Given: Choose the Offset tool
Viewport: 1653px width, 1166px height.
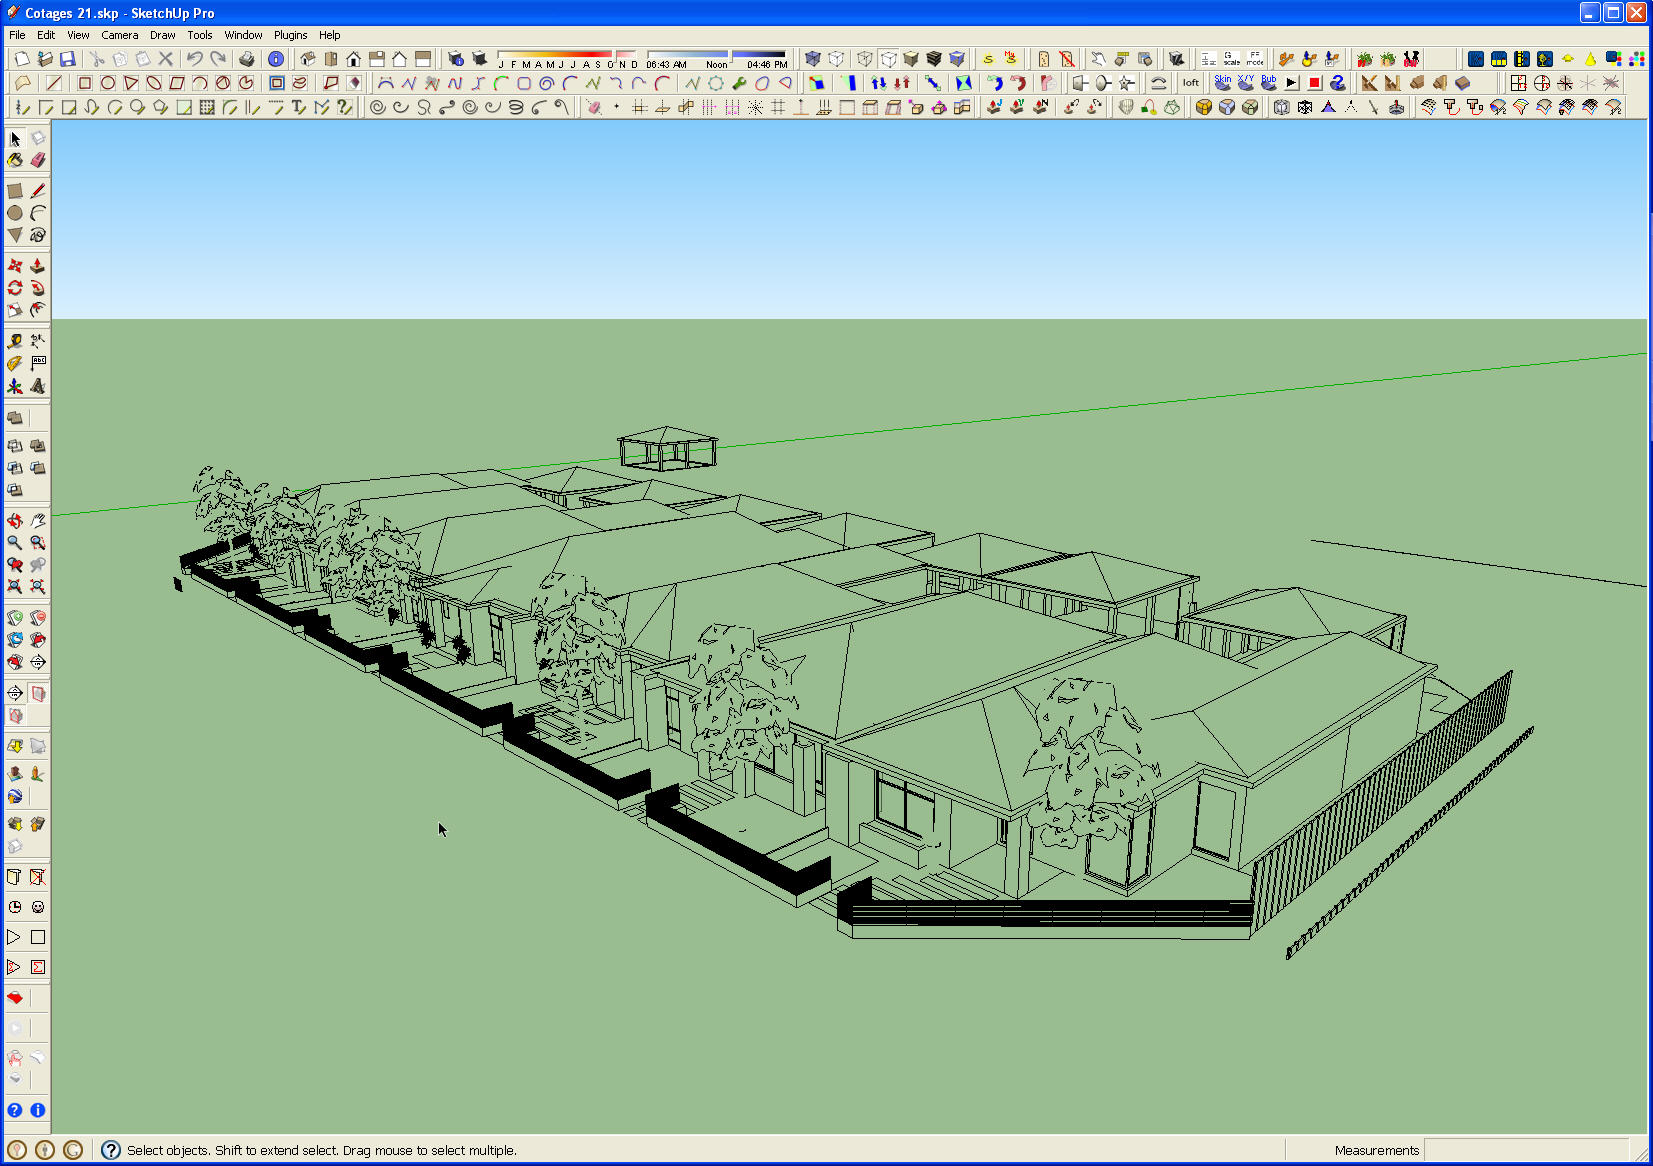Looking at the screenshot, I should [x=38, y=310].
